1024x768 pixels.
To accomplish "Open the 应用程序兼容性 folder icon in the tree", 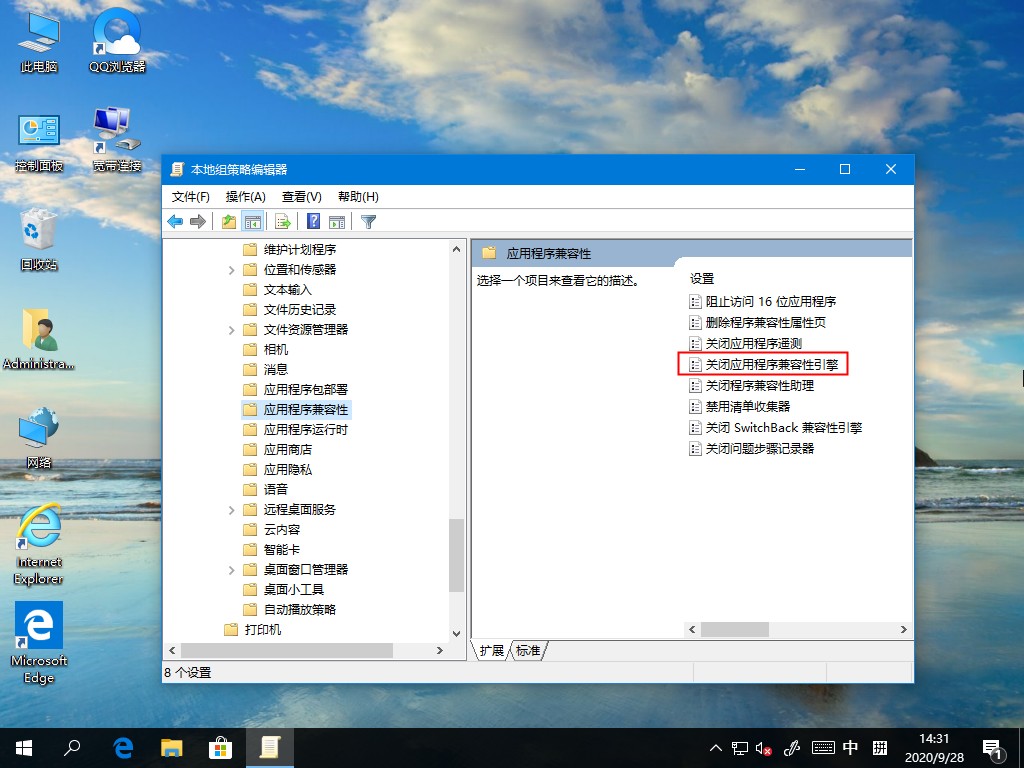I will point(250,409).
